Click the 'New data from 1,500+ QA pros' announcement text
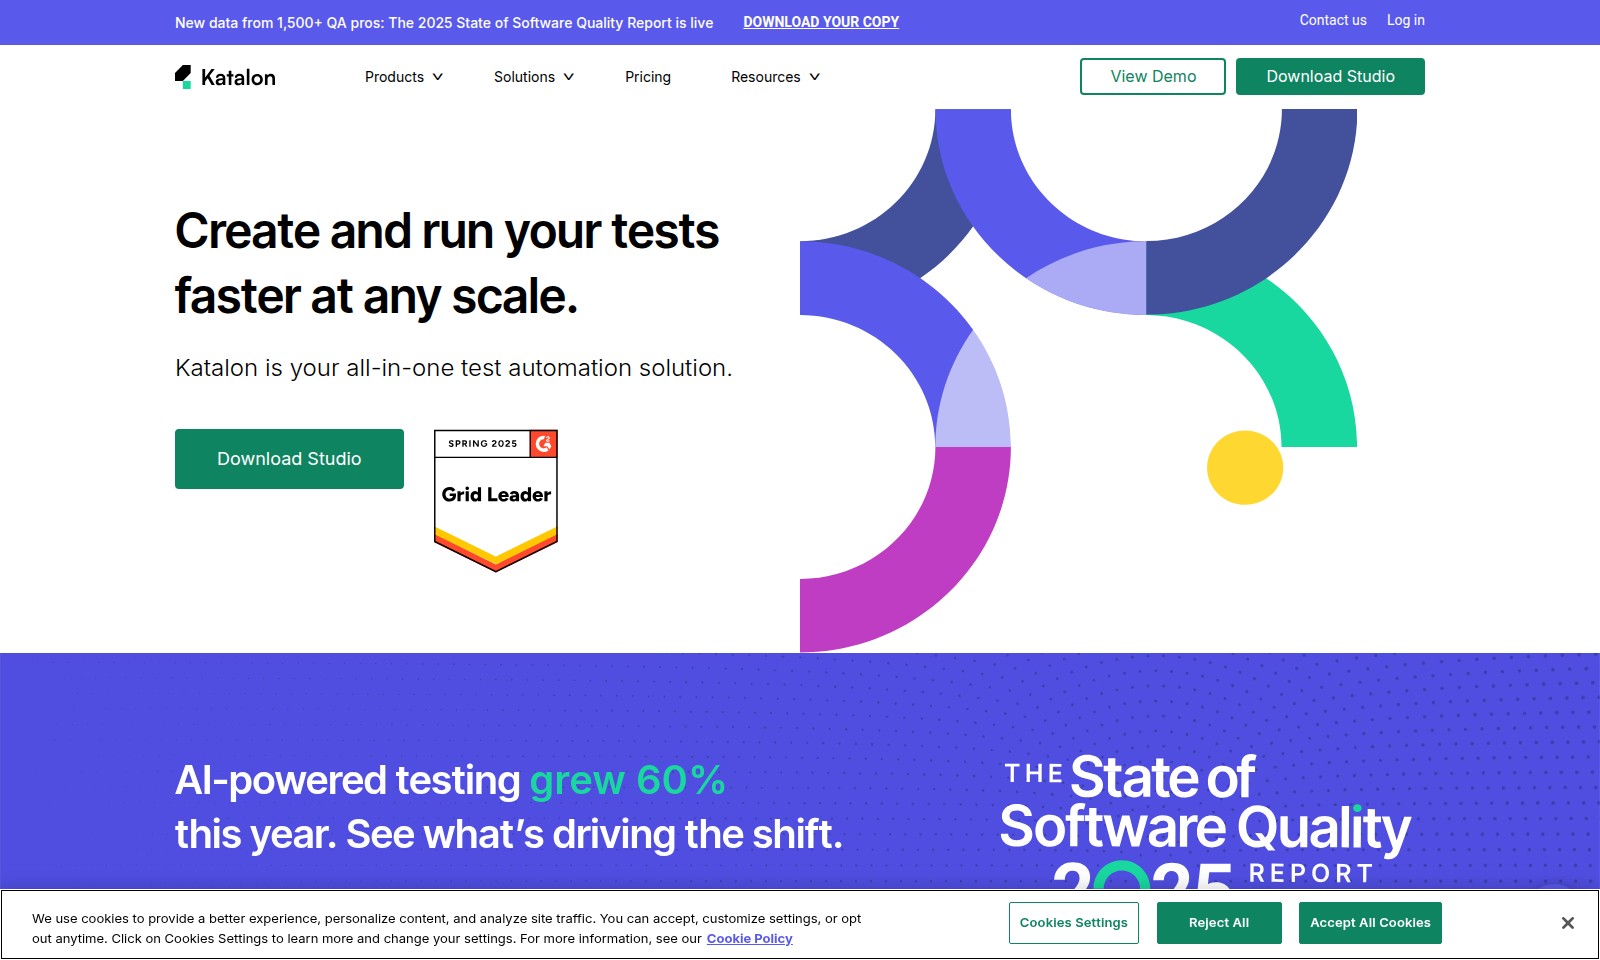Image resolution: width=1600 pixels, height=960 pixels. [x=444, y=23]
